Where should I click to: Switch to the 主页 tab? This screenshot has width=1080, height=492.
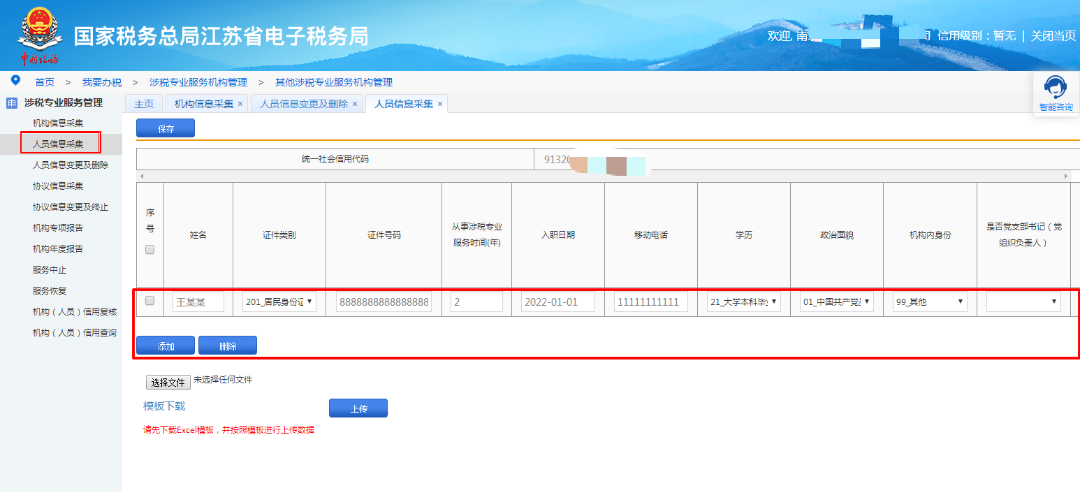click(x=144, y=104)
